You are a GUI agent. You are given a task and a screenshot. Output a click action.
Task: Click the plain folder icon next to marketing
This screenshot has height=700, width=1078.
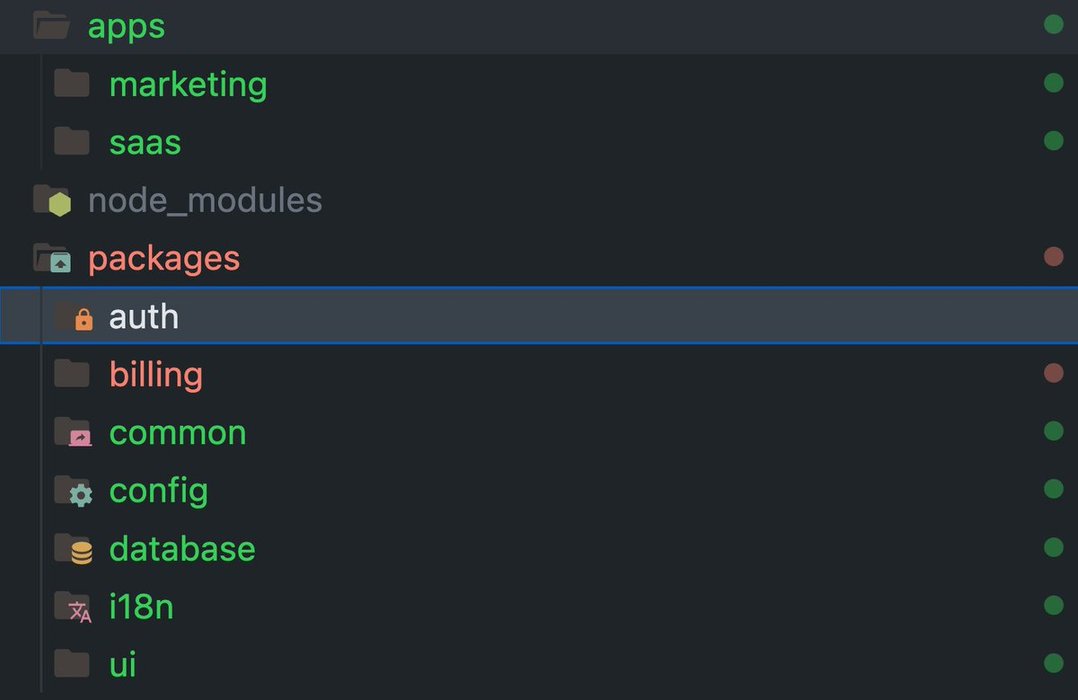[72, 83]
